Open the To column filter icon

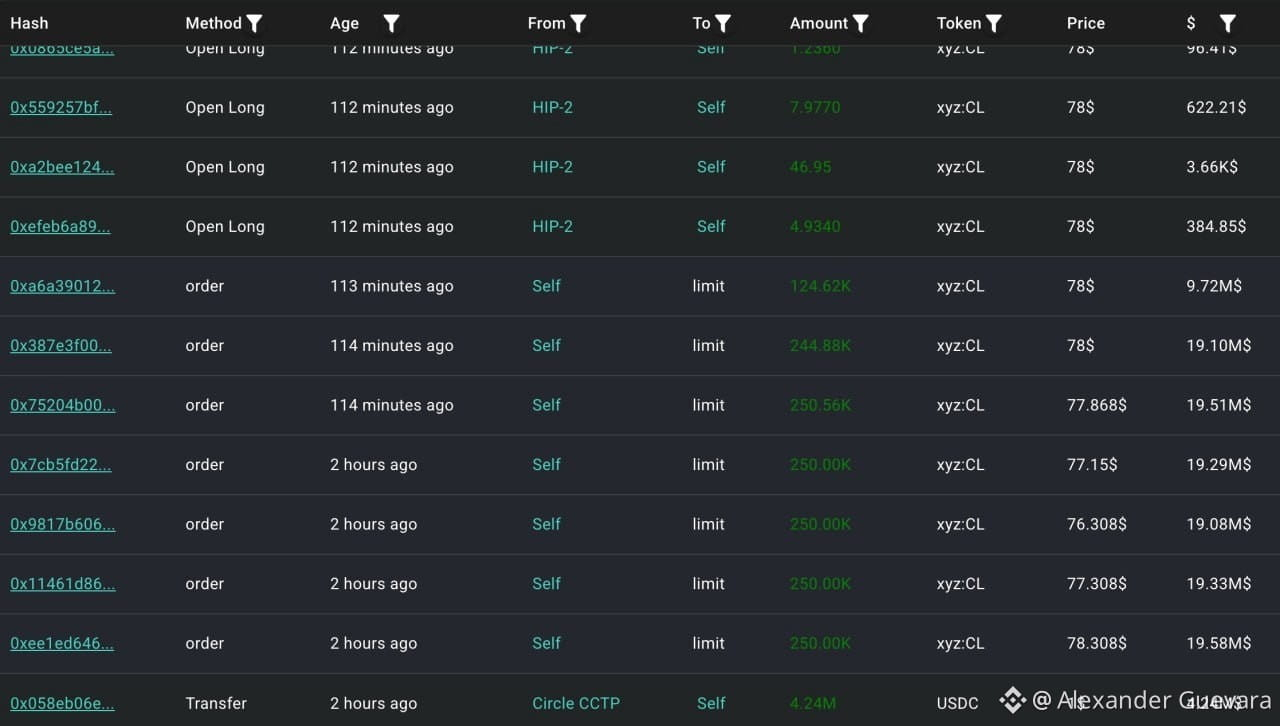click(723, 23)
